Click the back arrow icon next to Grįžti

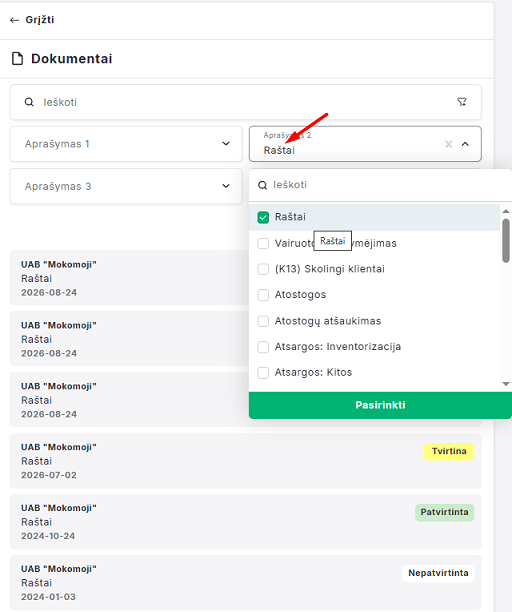[x=14, y=20]
